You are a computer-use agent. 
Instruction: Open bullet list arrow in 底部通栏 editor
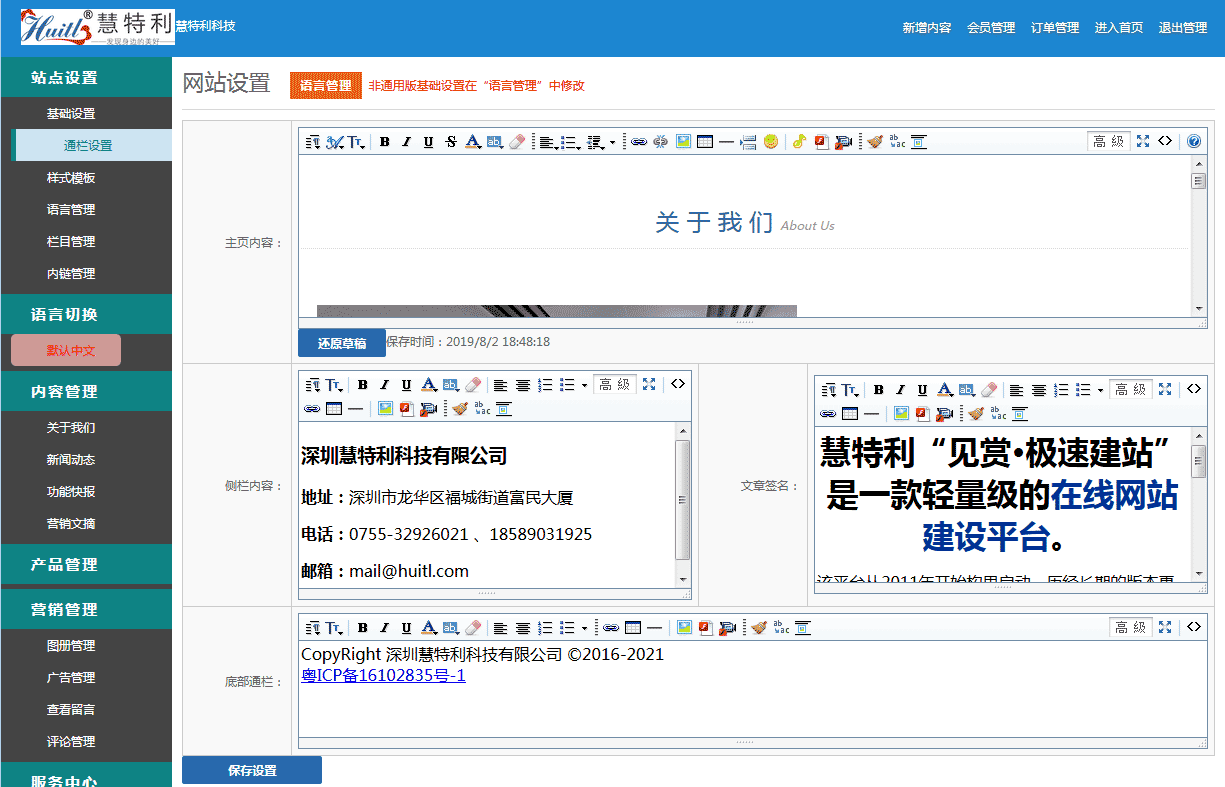(583, 628)
